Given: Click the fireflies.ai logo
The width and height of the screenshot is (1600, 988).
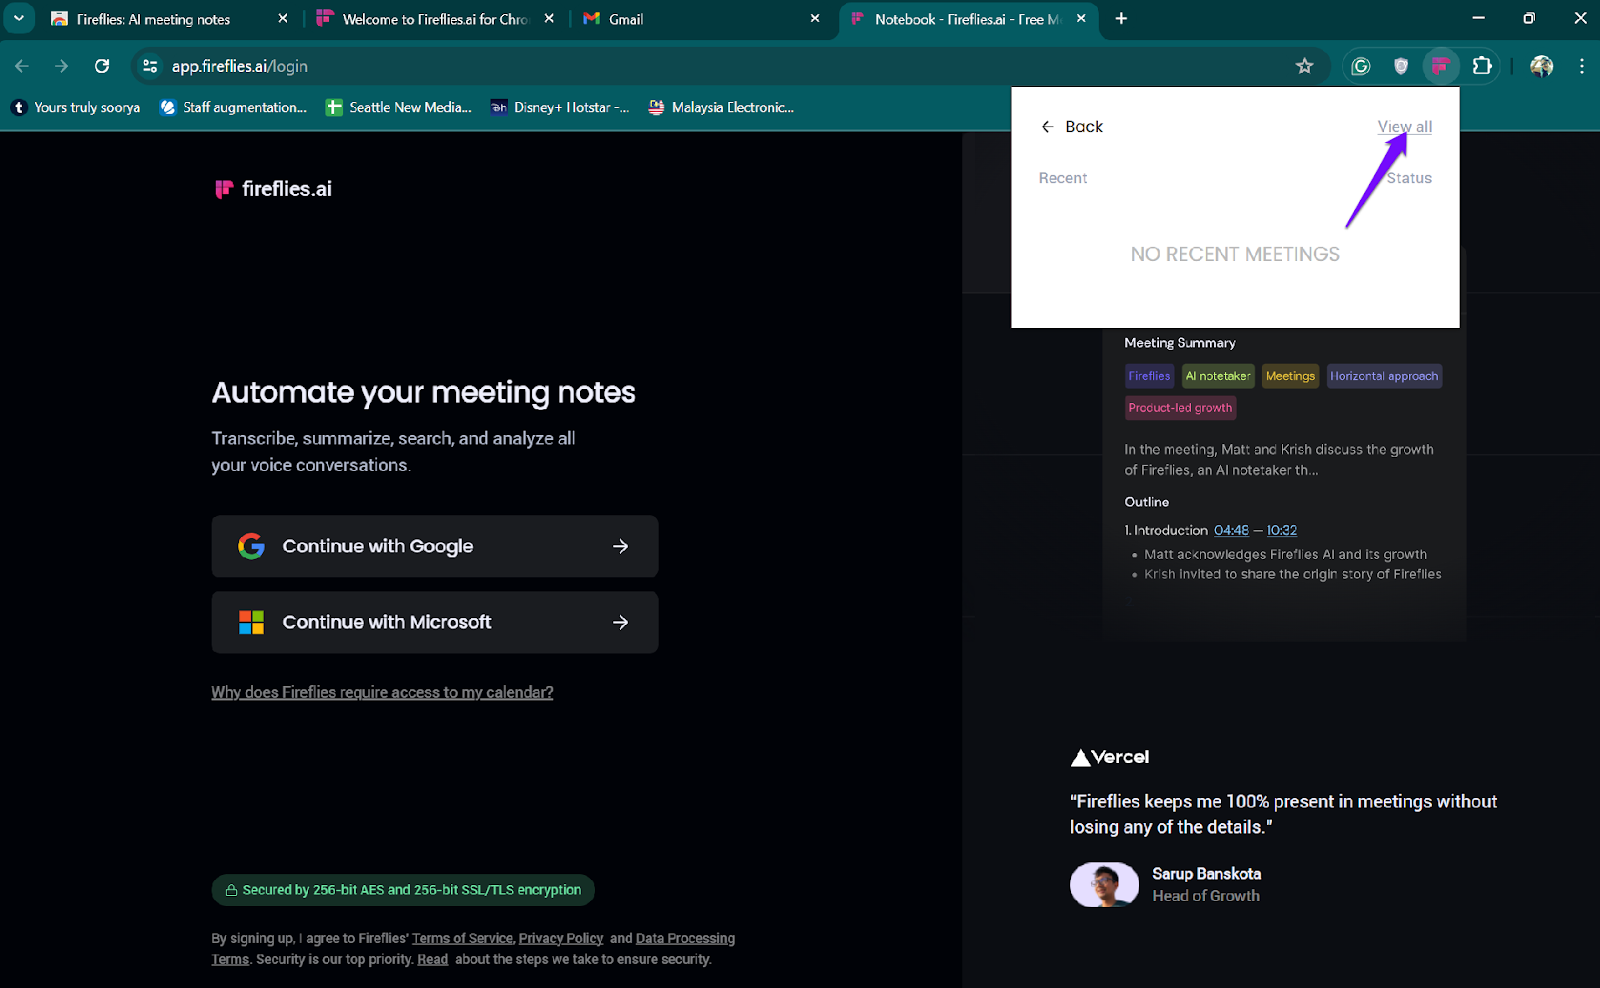Looking at the screenshot, I should [273, 189].
